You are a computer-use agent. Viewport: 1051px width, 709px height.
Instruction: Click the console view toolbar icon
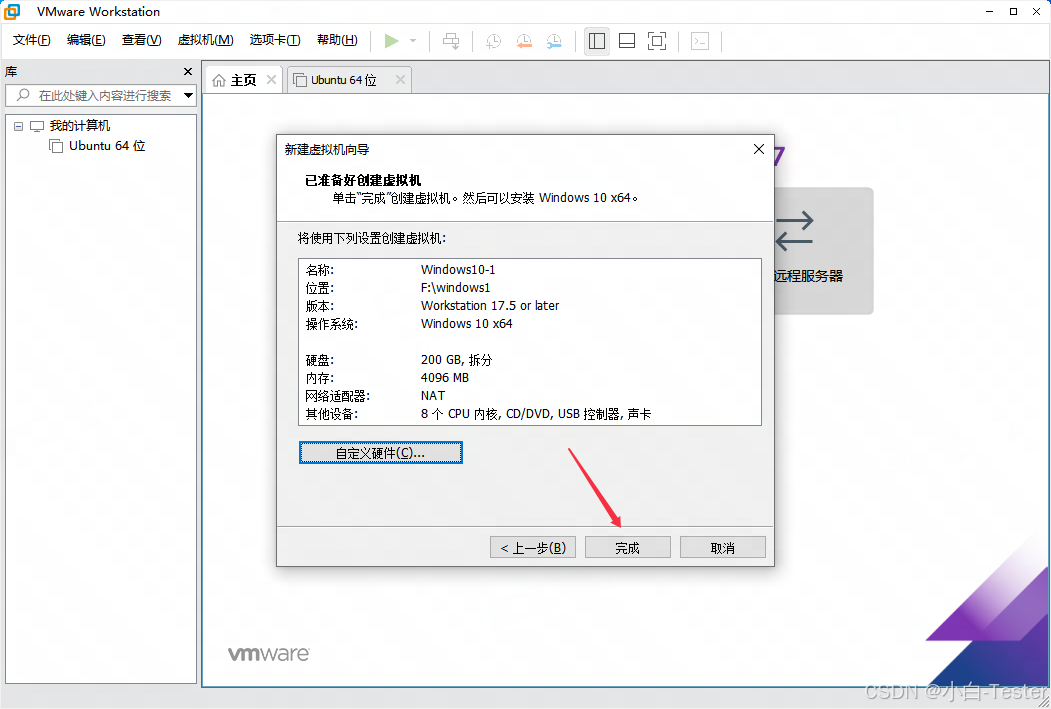point(700,41)
